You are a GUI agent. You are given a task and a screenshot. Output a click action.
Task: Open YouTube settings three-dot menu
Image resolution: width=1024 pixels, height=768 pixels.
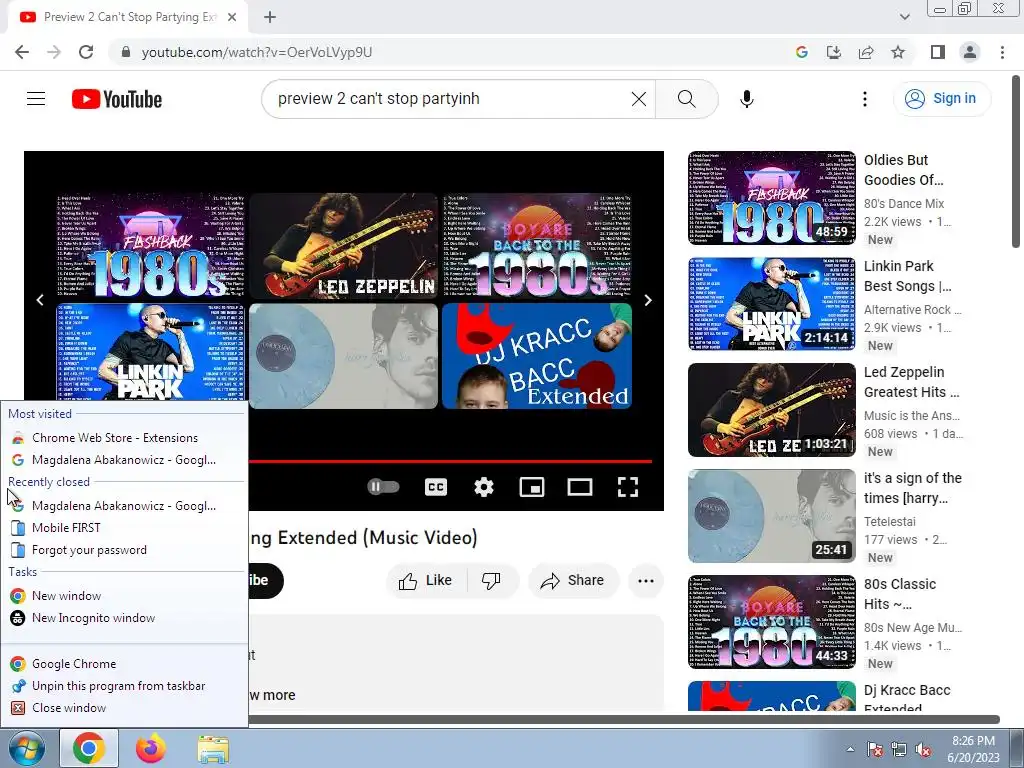point(865,99)
